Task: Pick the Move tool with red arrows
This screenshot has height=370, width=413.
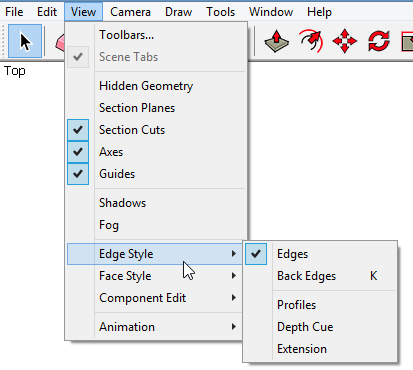Action: (345, 41)
